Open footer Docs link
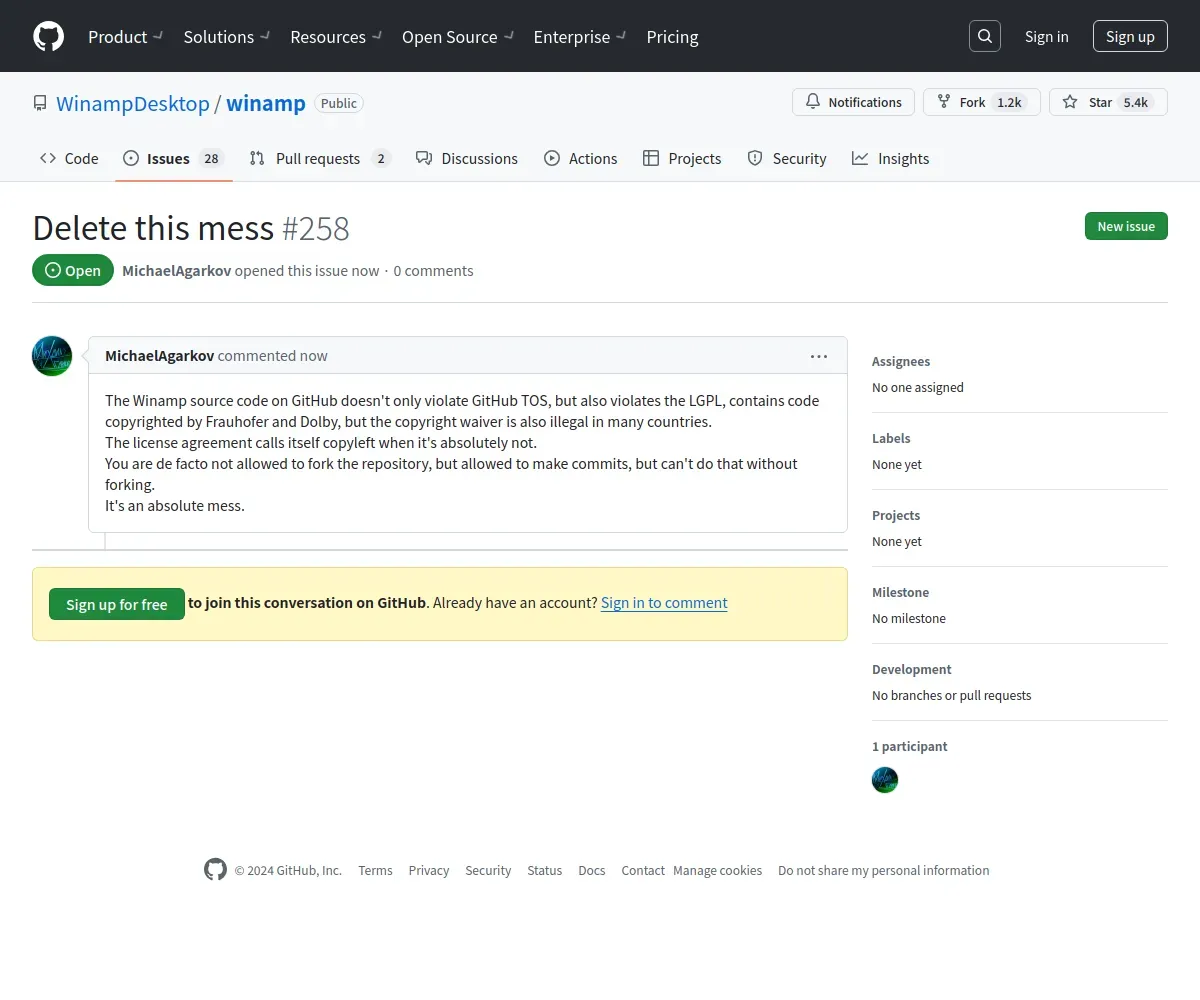The height and width of the screenshot is (1000, 1200). point(592,870)
